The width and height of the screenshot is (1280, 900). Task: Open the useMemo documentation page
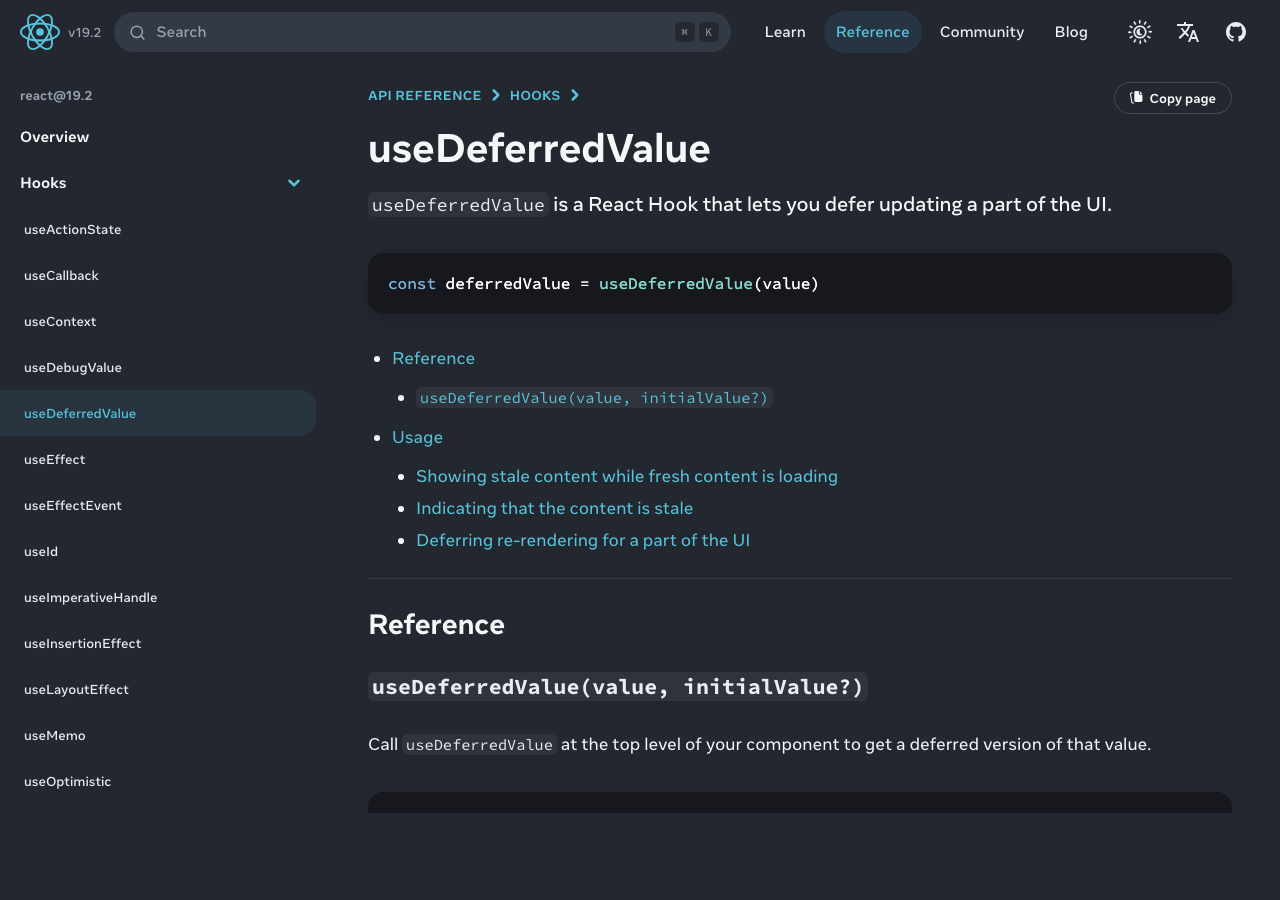pos(55,735)
